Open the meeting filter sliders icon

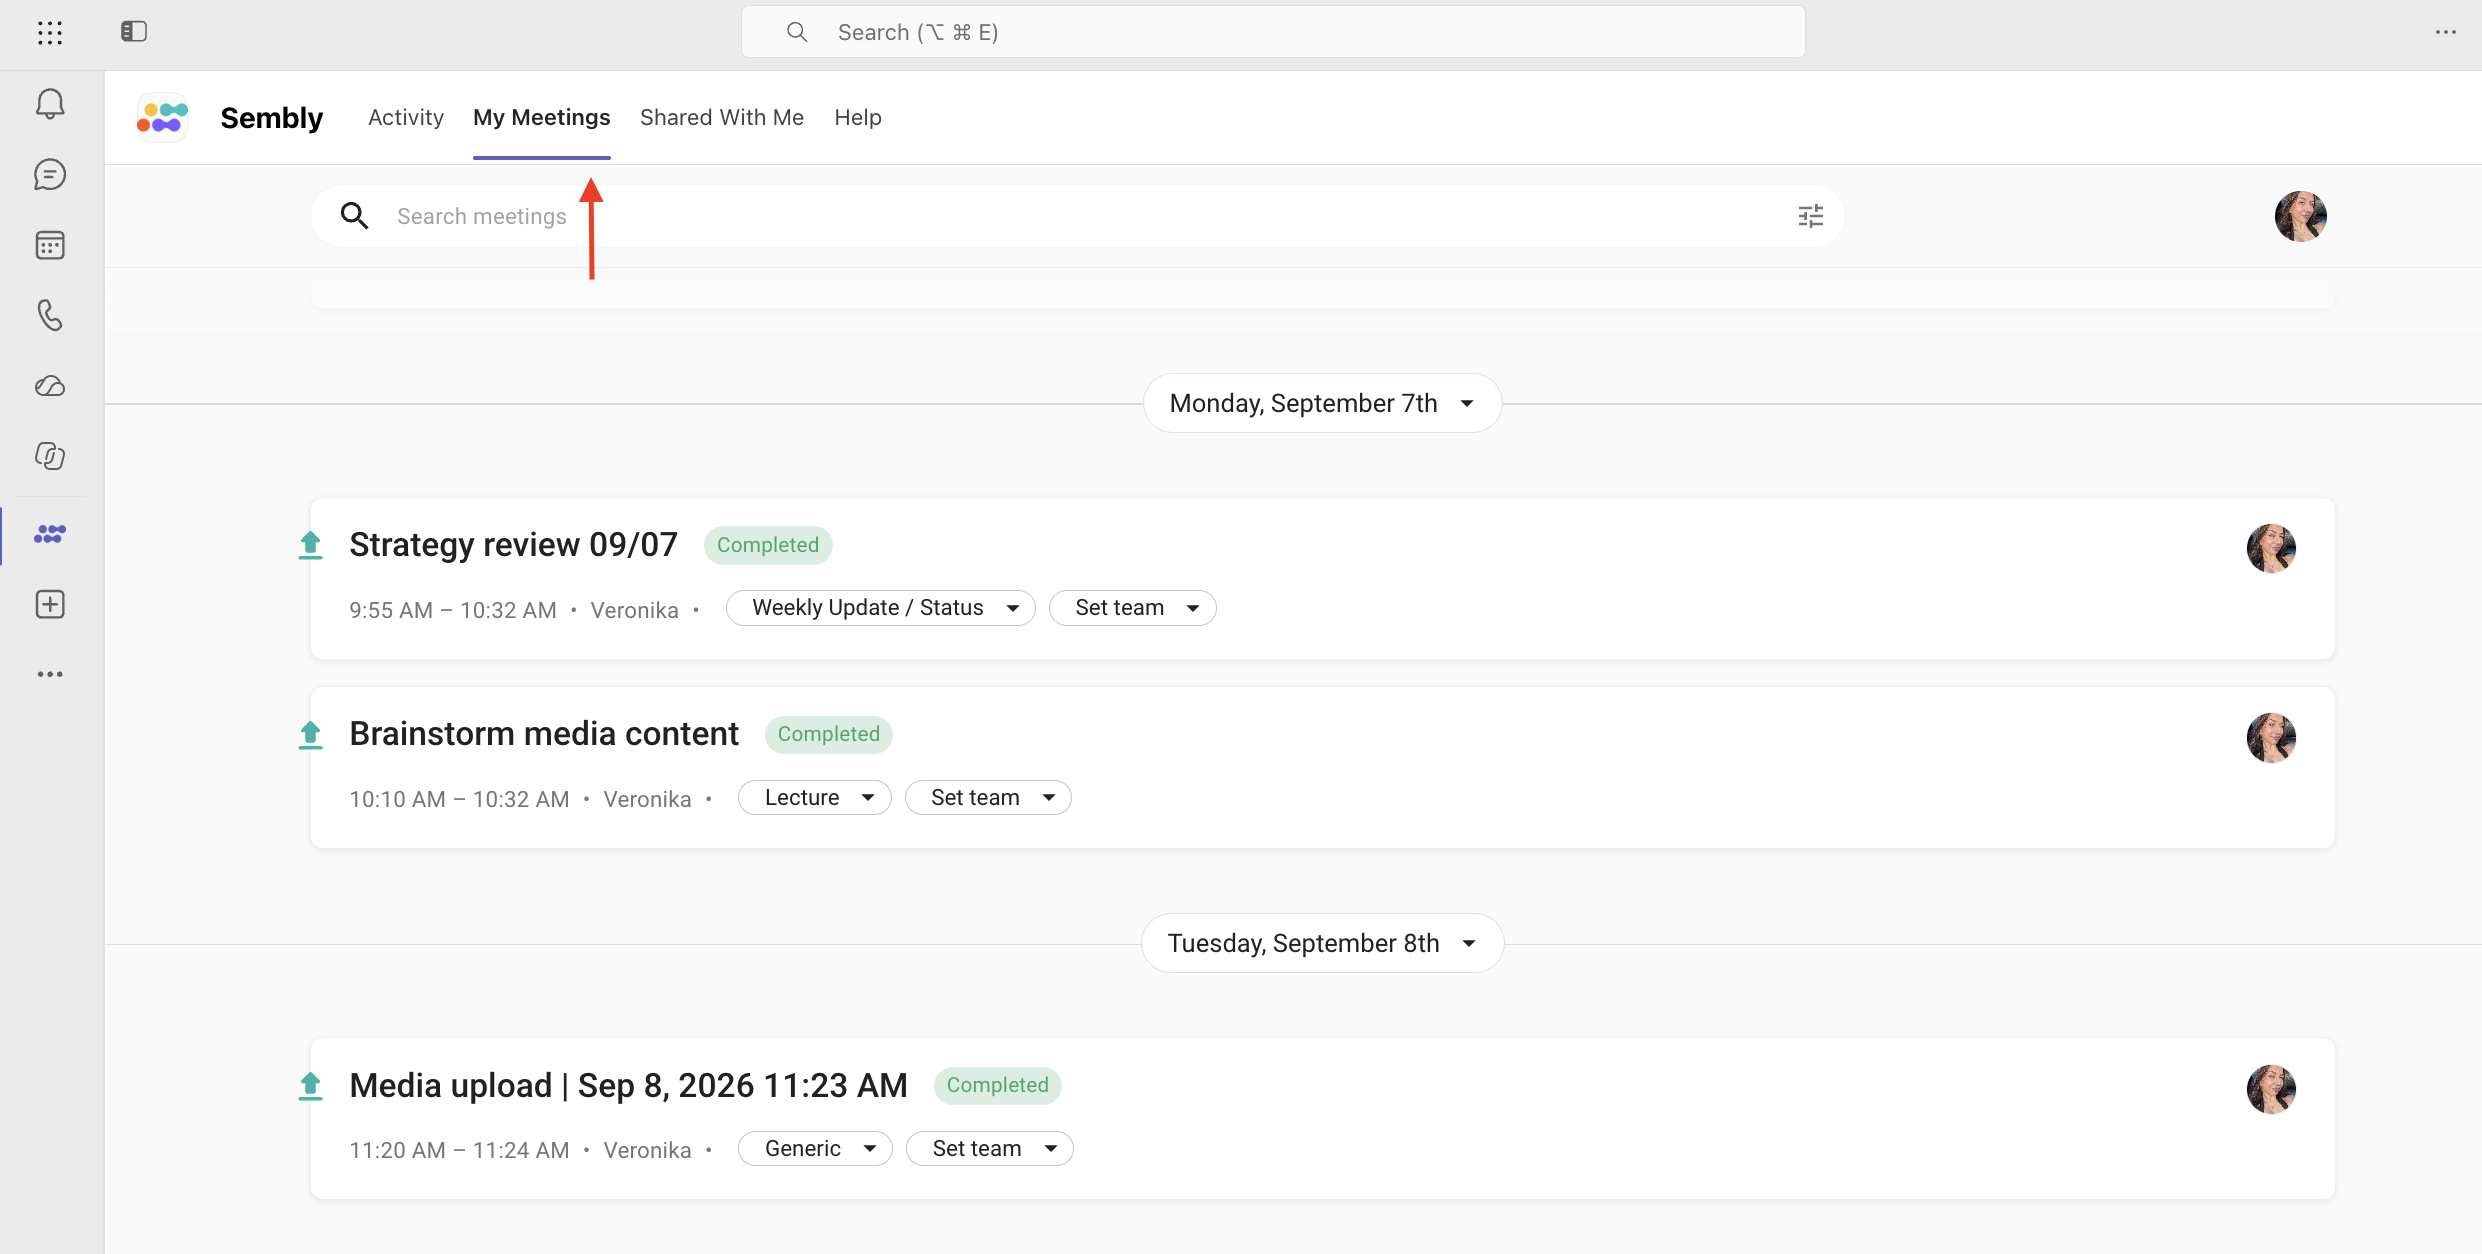1811,216
